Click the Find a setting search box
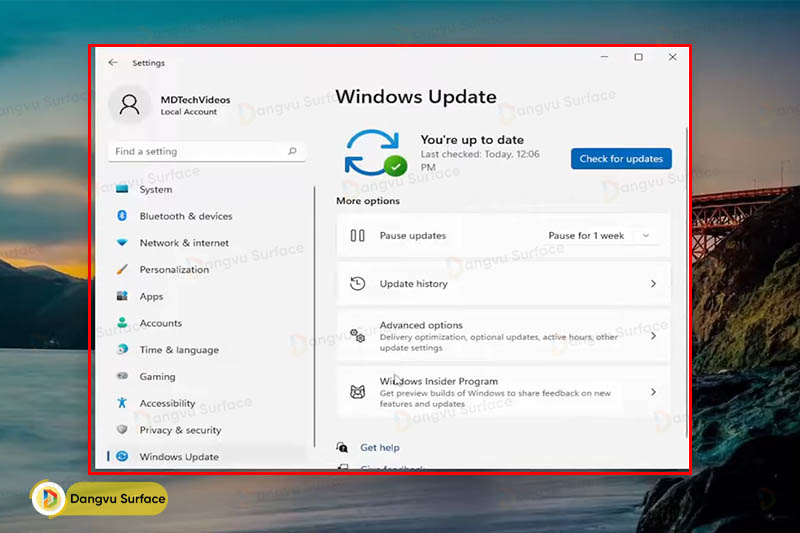The height and width of the screenshot is (533, 800). 207,151
